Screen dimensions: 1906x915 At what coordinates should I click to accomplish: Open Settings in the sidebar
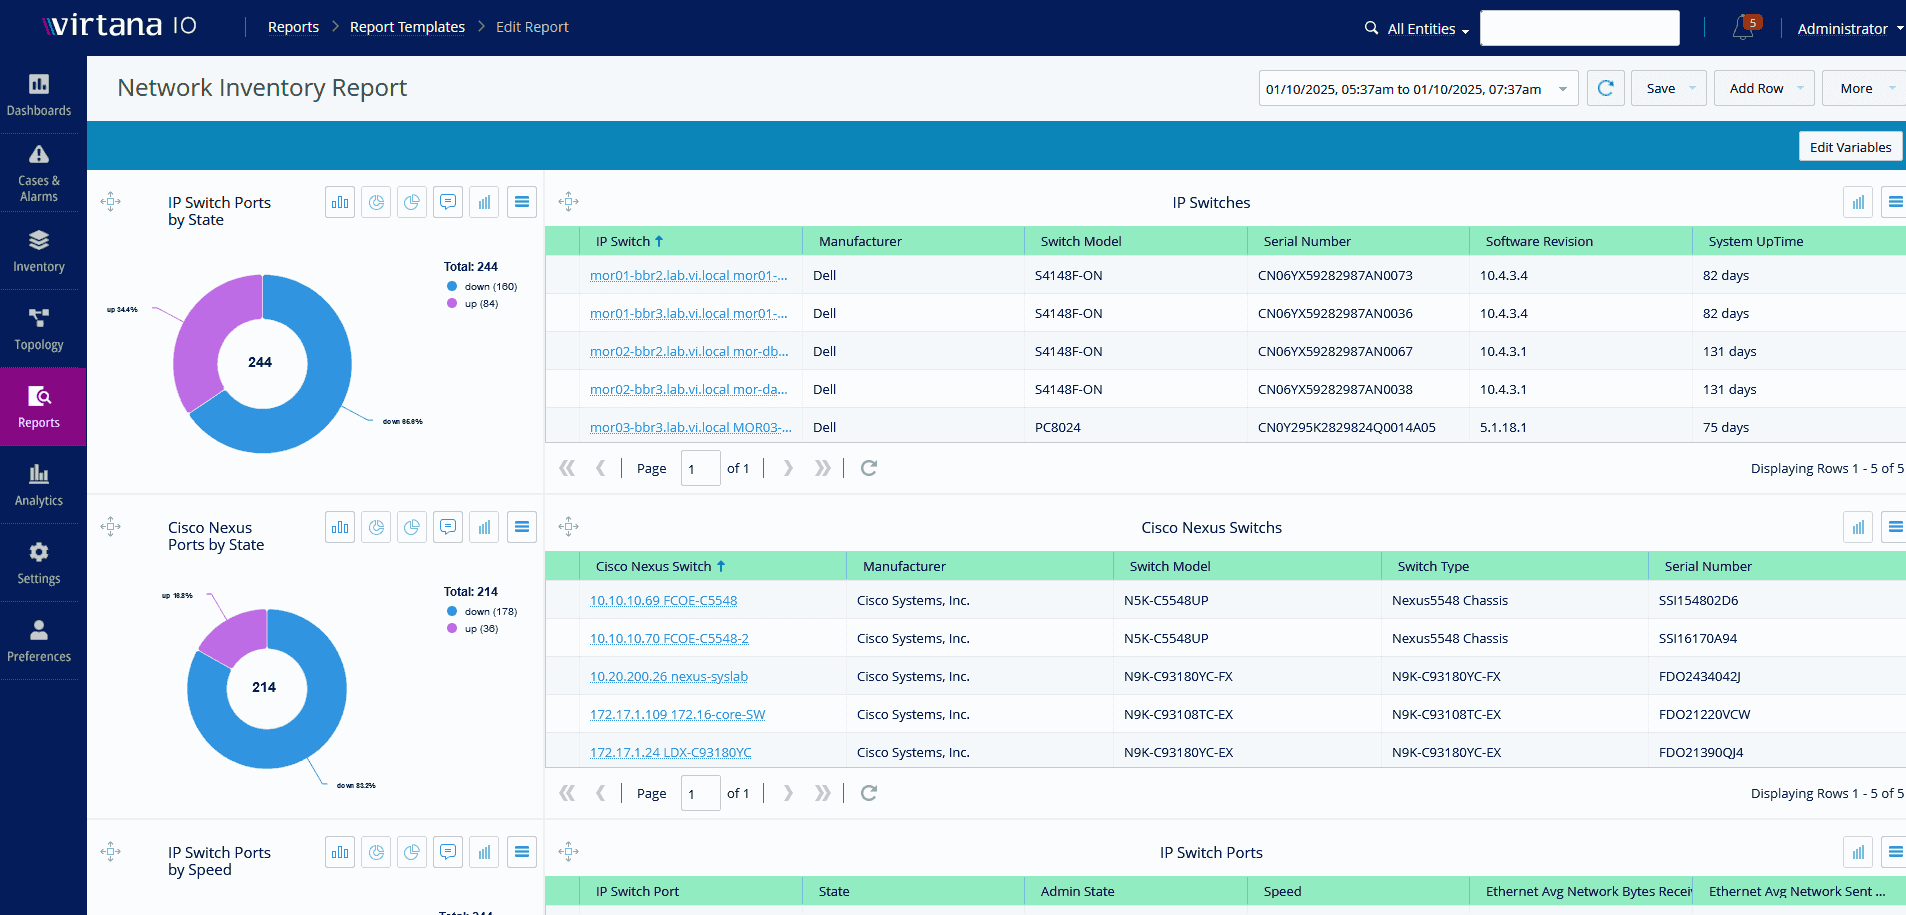coord(39,563)
